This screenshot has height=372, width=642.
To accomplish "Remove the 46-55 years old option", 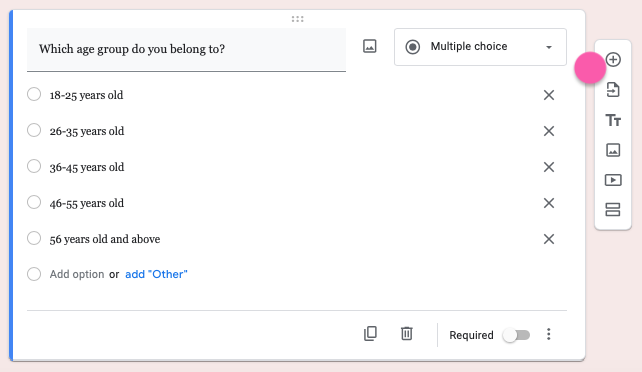I will pyautogui.click(x=549, y=203).
